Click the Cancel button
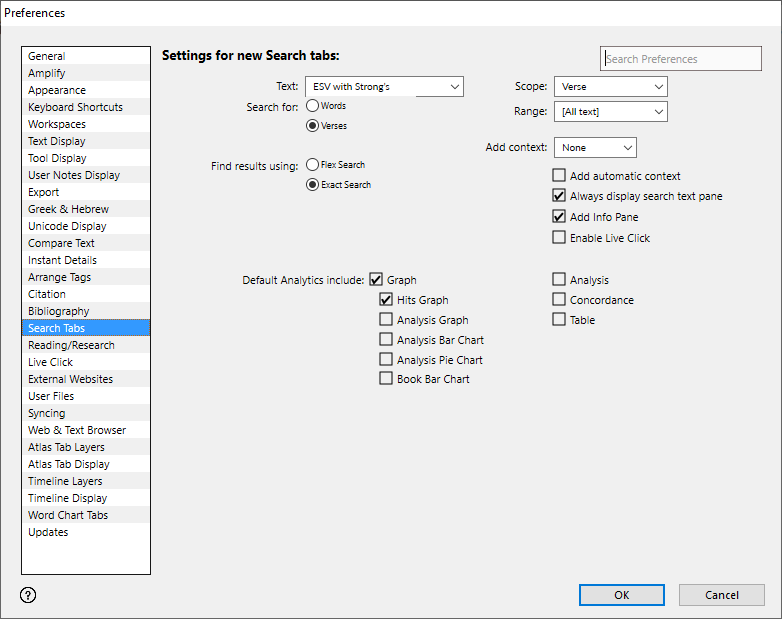The height and width of the screenshot is (619, 782). 721,595
